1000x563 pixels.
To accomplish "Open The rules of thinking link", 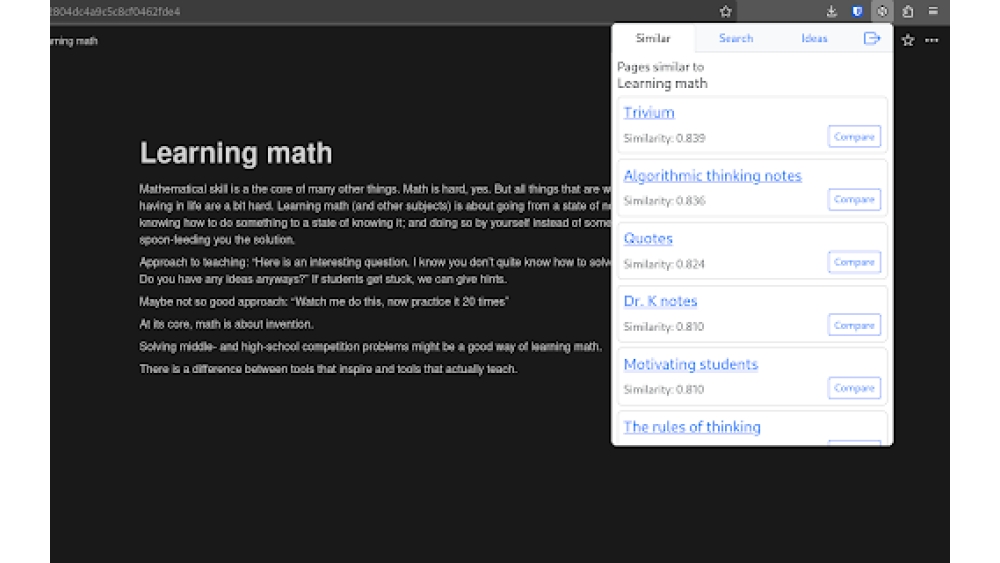I will coord(692,427).
